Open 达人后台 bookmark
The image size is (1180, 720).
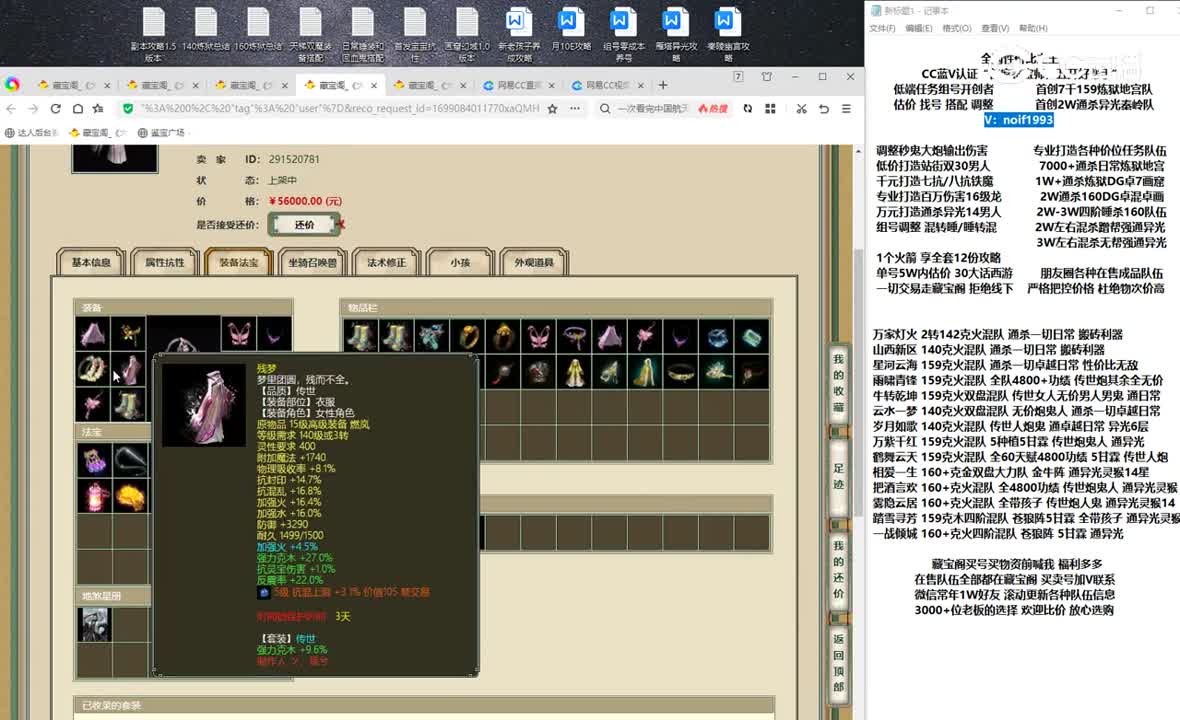(x=32, y=132)
